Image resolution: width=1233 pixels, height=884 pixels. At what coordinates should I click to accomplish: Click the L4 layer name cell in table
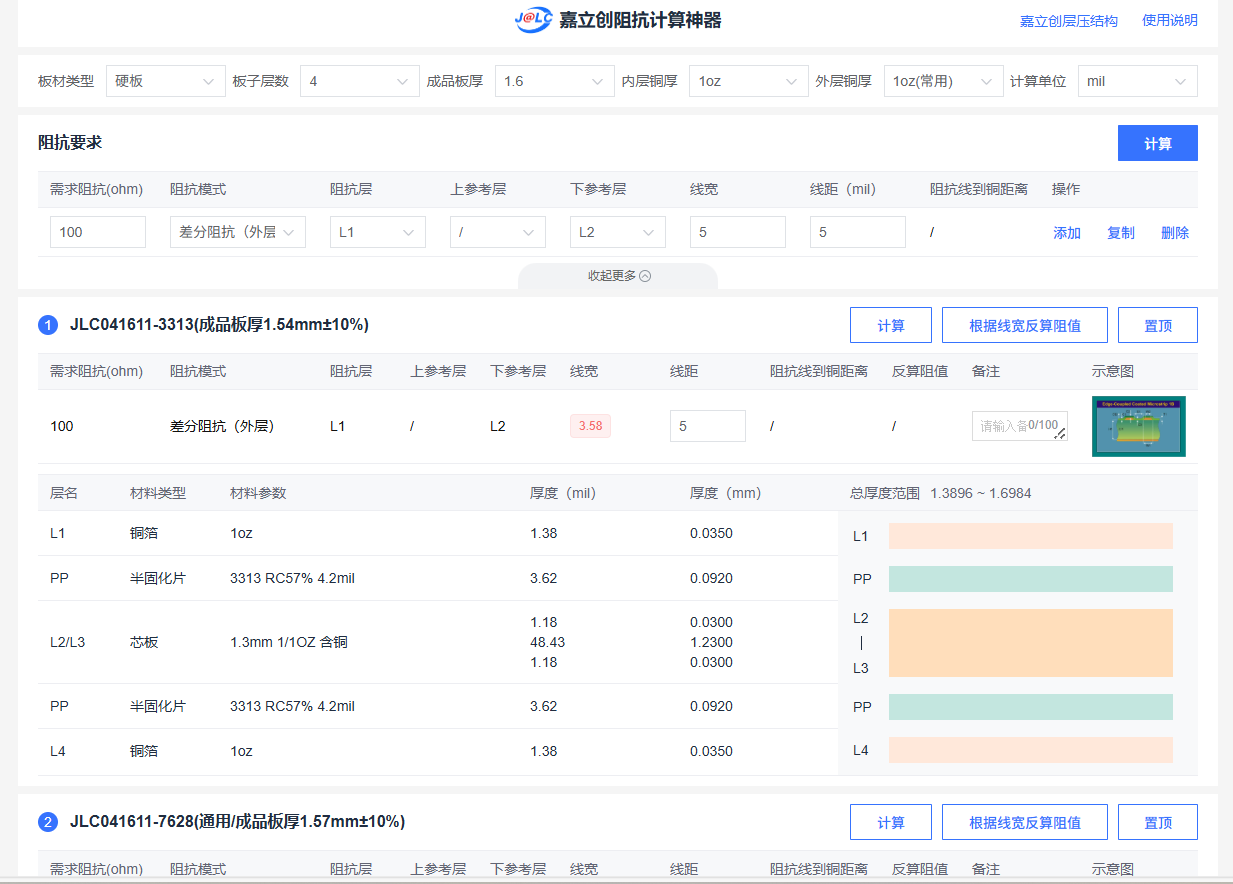58,751
